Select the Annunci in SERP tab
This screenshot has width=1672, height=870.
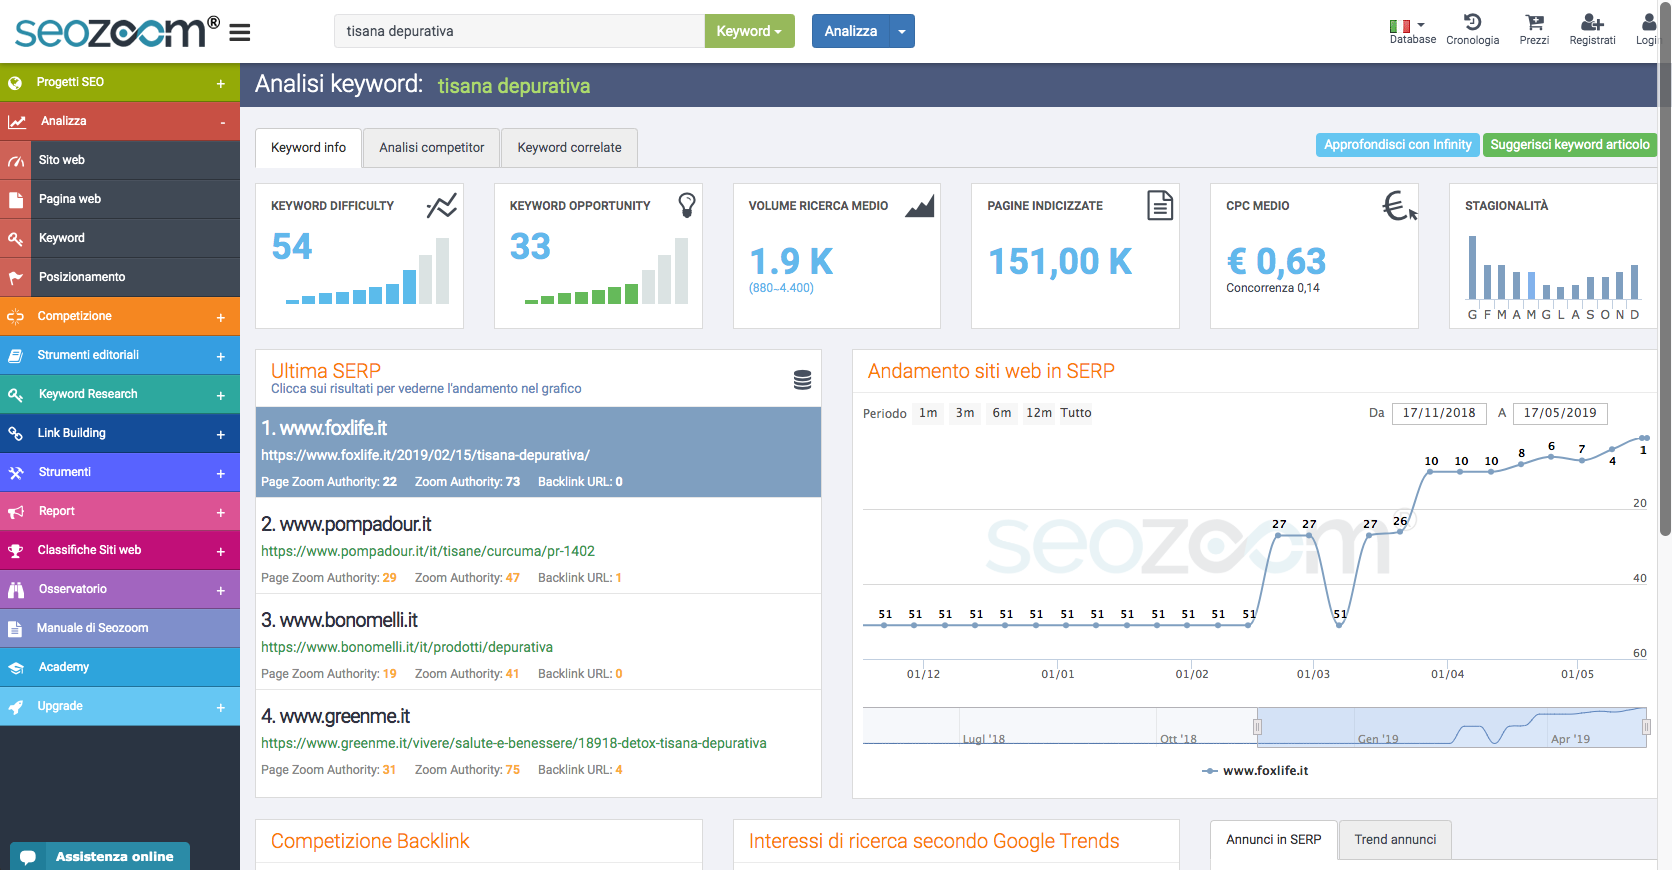(x=1274, y=839)
